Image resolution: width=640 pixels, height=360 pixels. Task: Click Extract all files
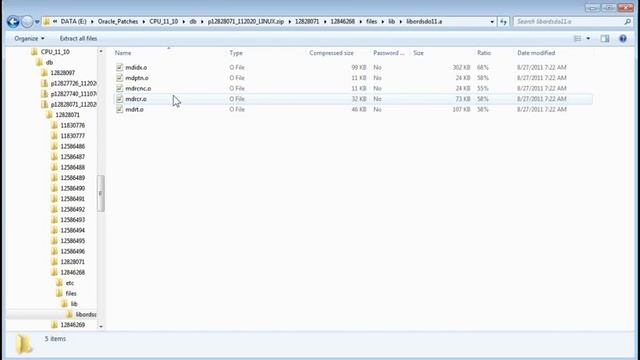[x=78, y=38]
